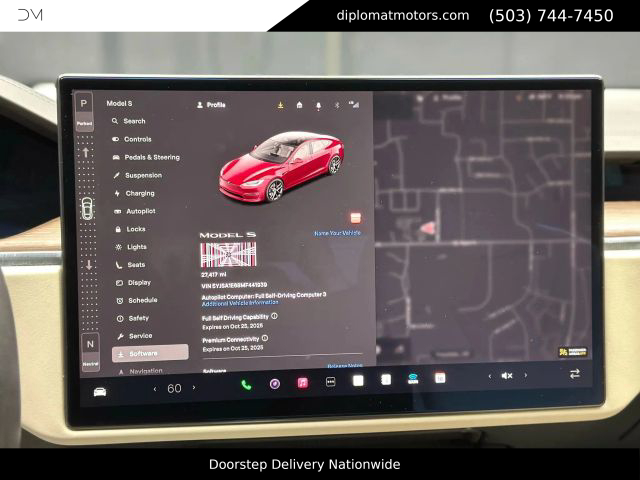Go to the Safety settings

(x=133, y=318)
